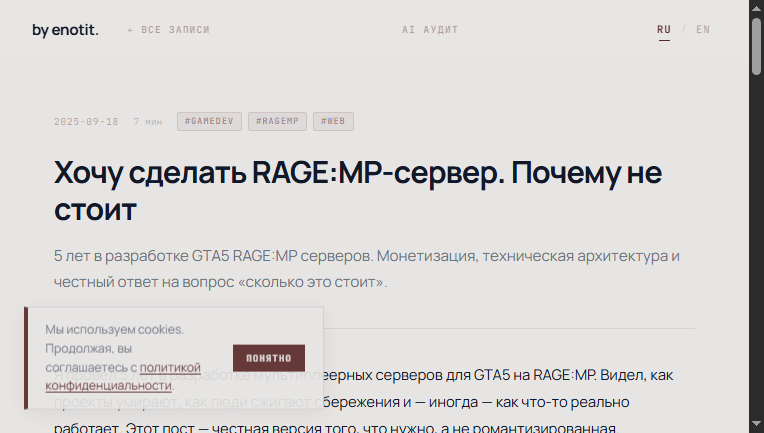The image size is (764, 433).
Task: Click the '7 мин' reading time label
Action: click(147, 122)
